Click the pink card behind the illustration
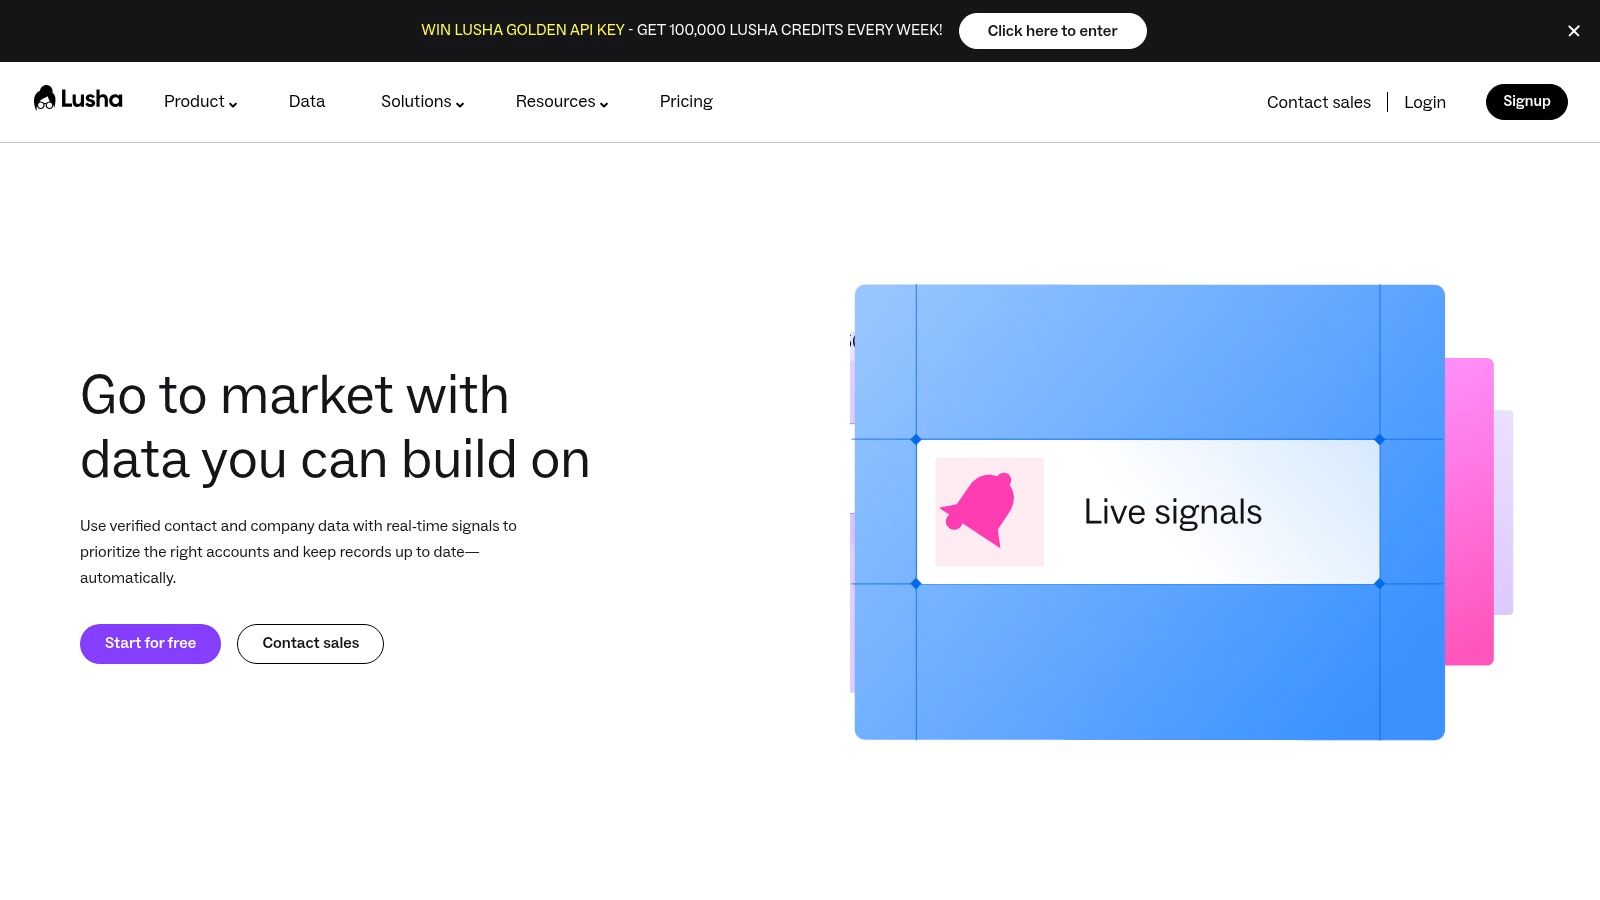Image resolution: width=1600 pixels, height=900 pixels. tap(1470, 512)
